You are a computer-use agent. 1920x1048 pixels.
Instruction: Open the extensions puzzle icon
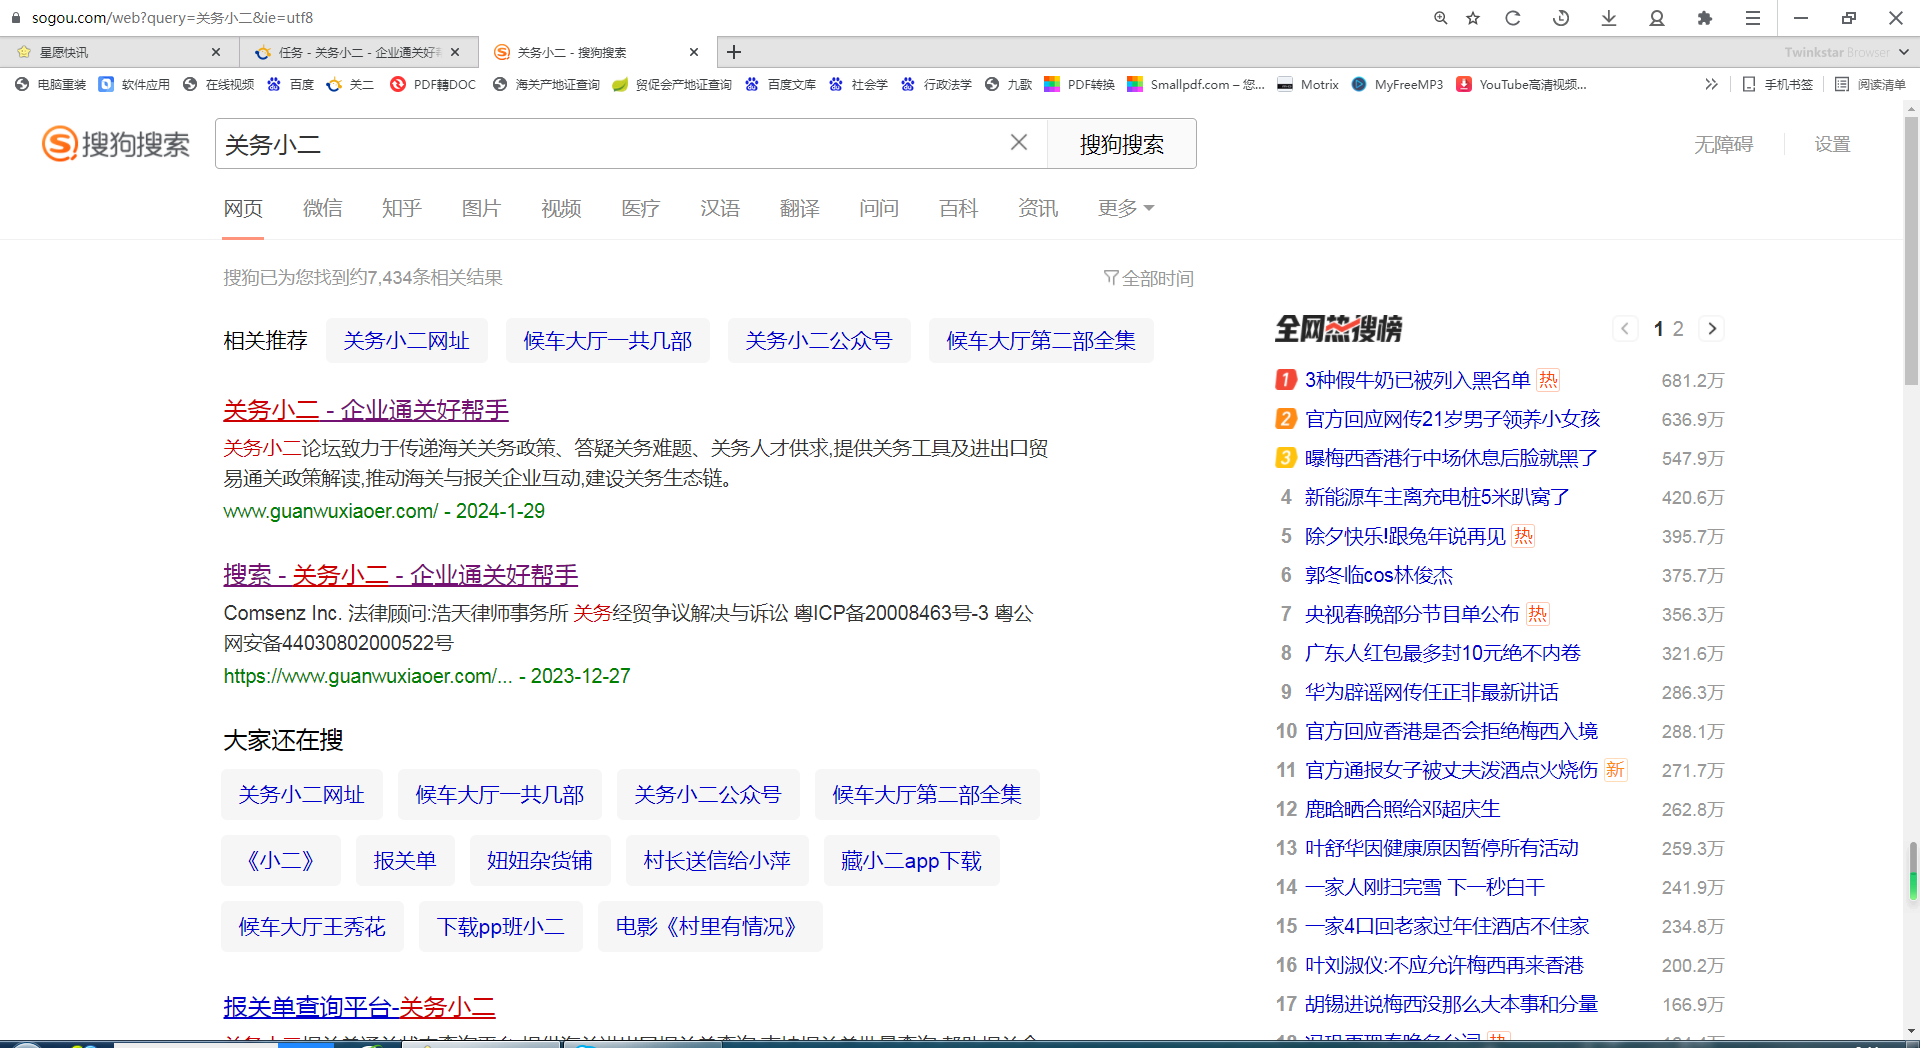click(x=1705, y=18)
